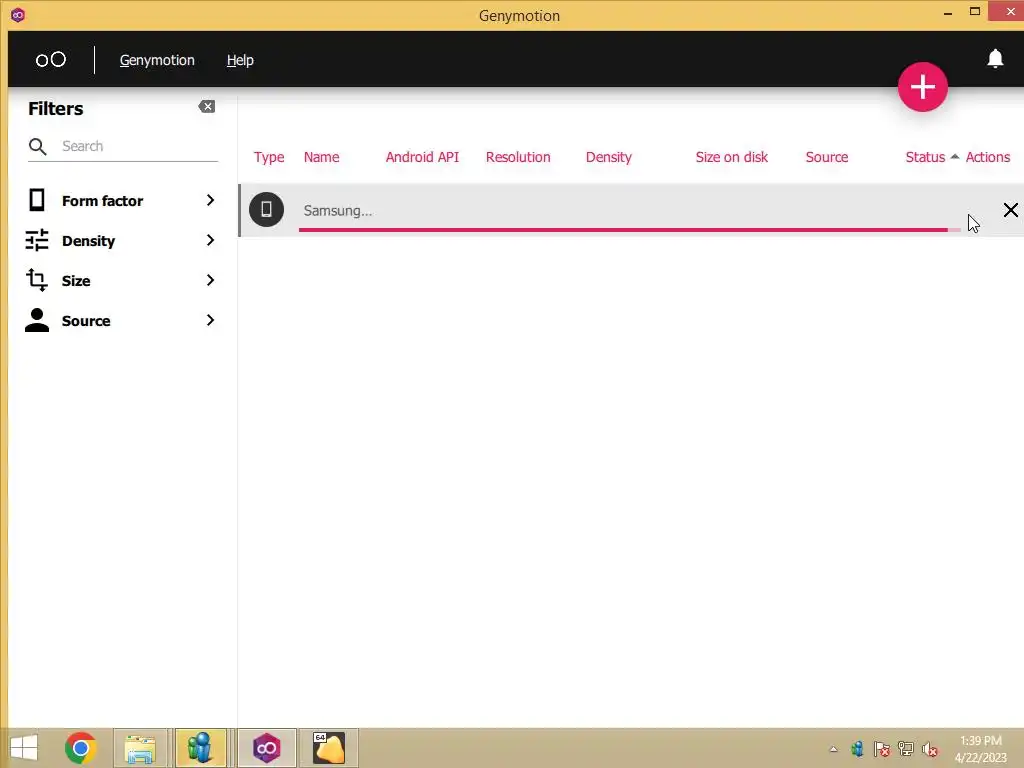Click the Action Center flag tray icon
The image size is (1024, 768).
click(x=882, y=749)
